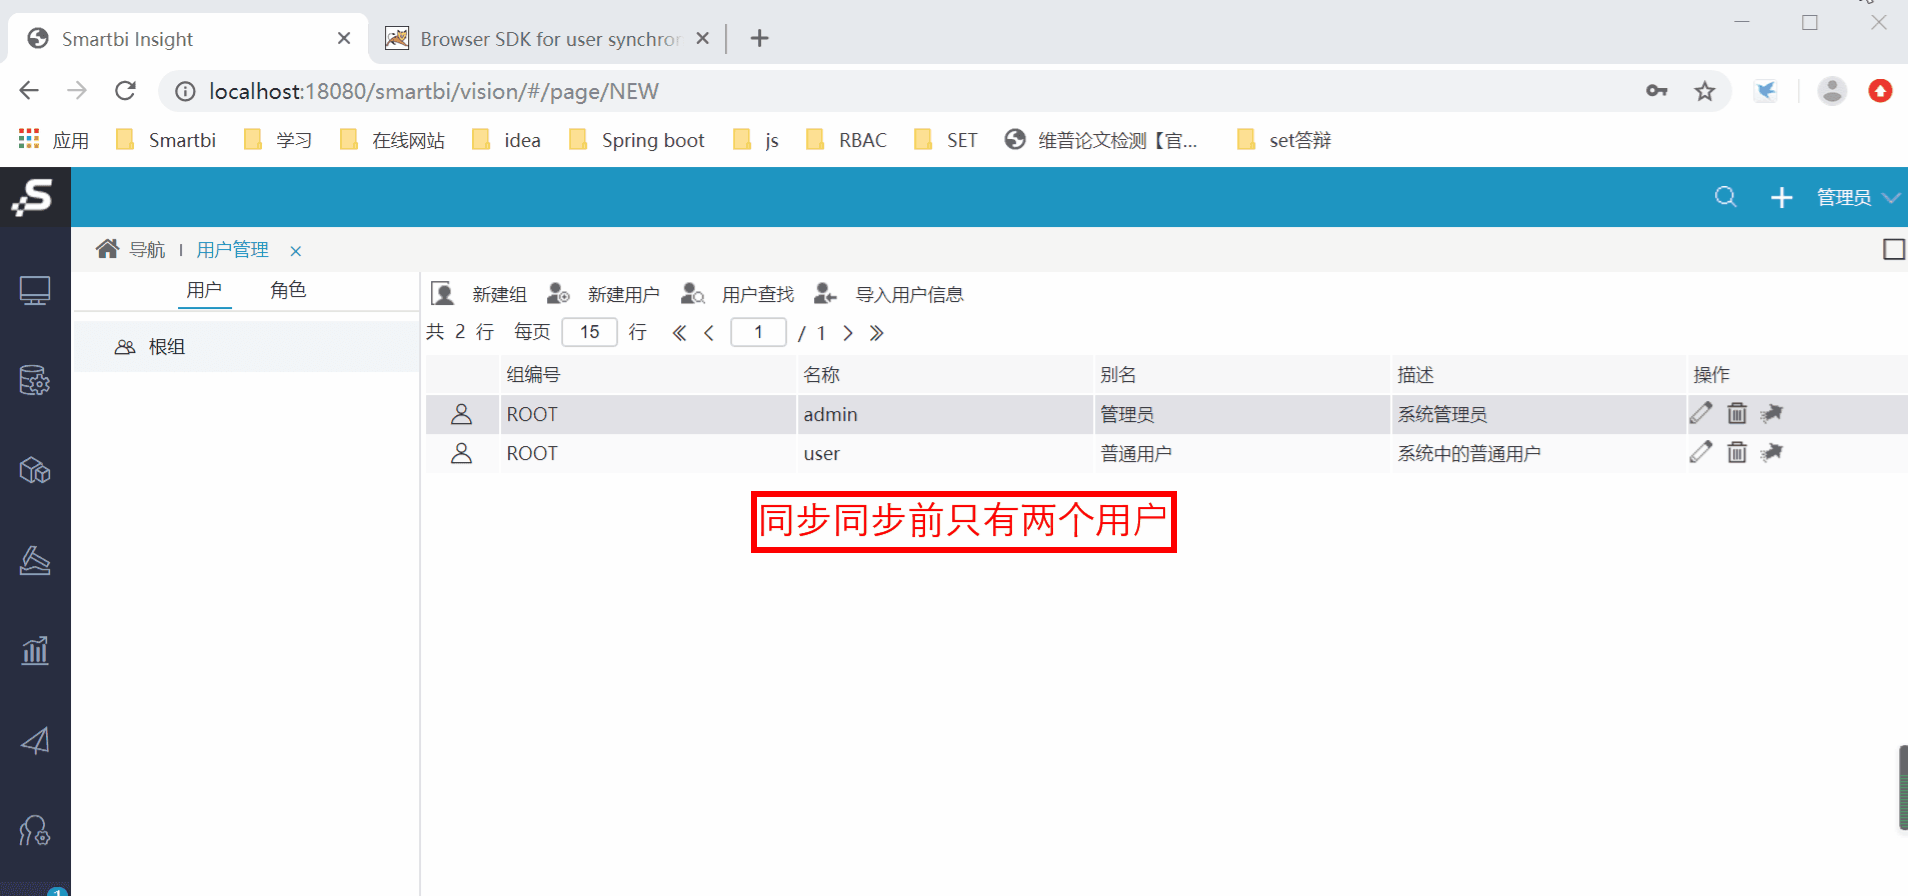Click 用户查找 toolbar button
Viewport: 1908px width, 896px height.
coord(737,294)
